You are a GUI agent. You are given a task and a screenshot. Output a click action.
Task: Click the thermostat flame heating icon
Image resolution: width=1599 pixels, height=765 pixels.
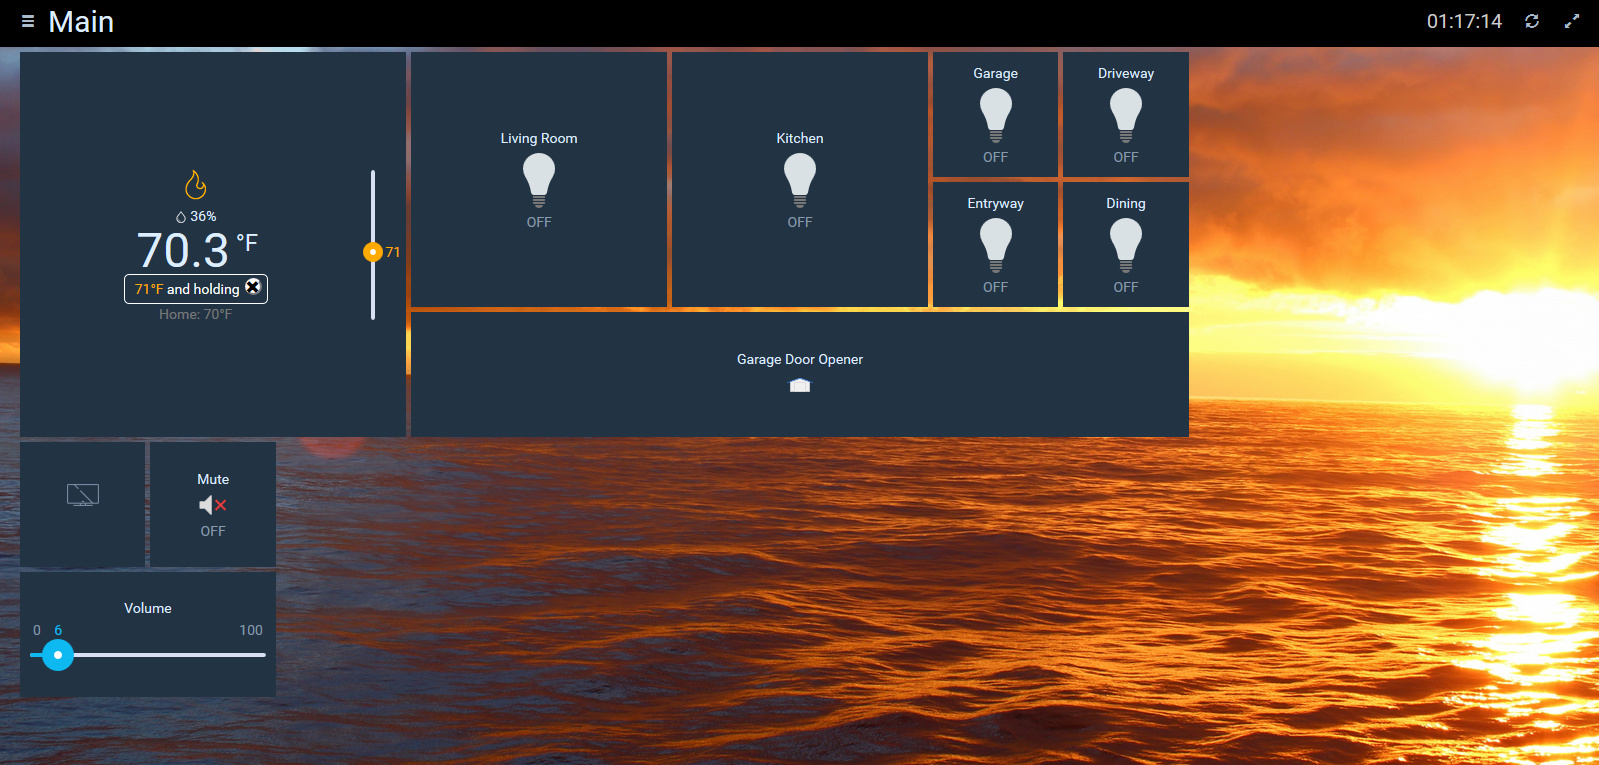pos(196,185)
